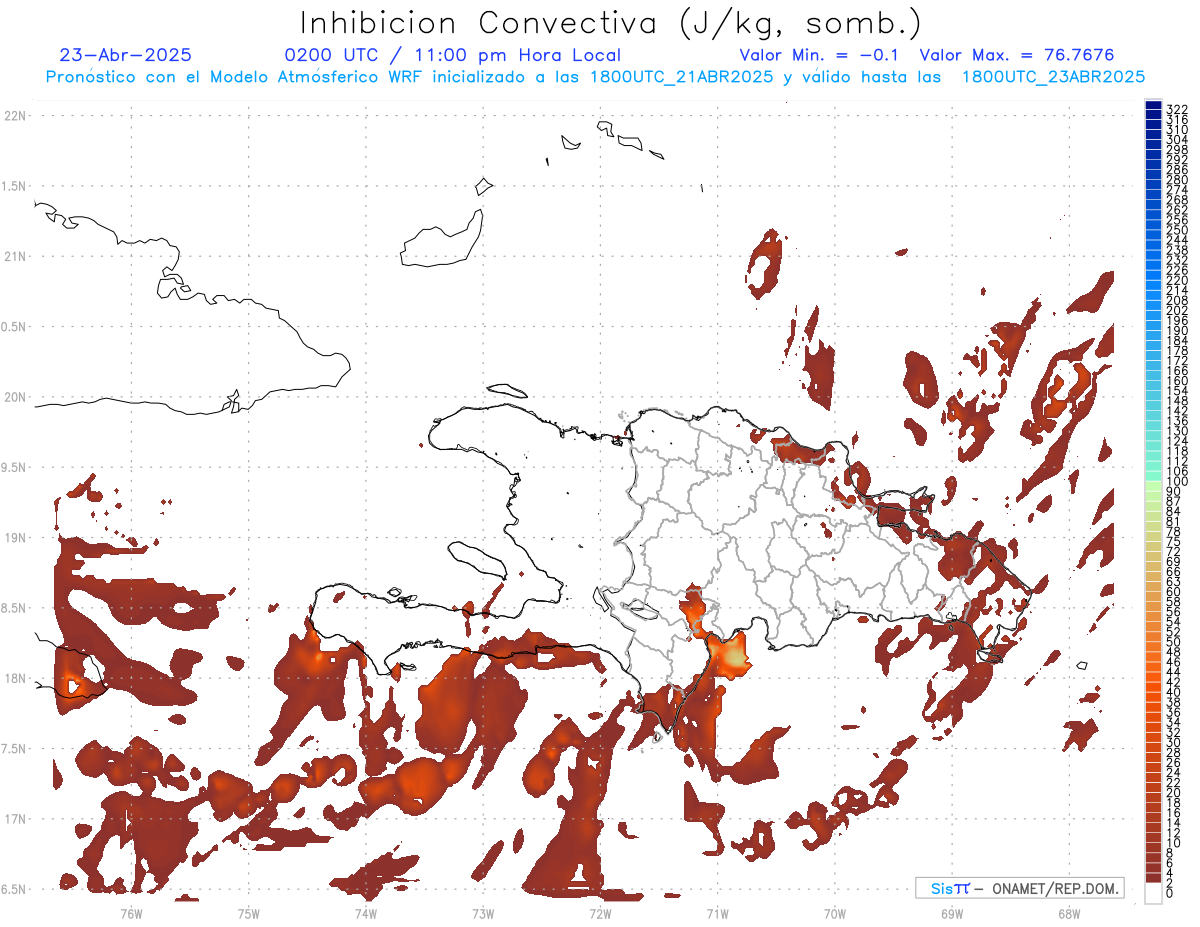
Task: Click the 'ONAMET/REP.DOM.' credit box
Action: click(x=1019, y=888)
